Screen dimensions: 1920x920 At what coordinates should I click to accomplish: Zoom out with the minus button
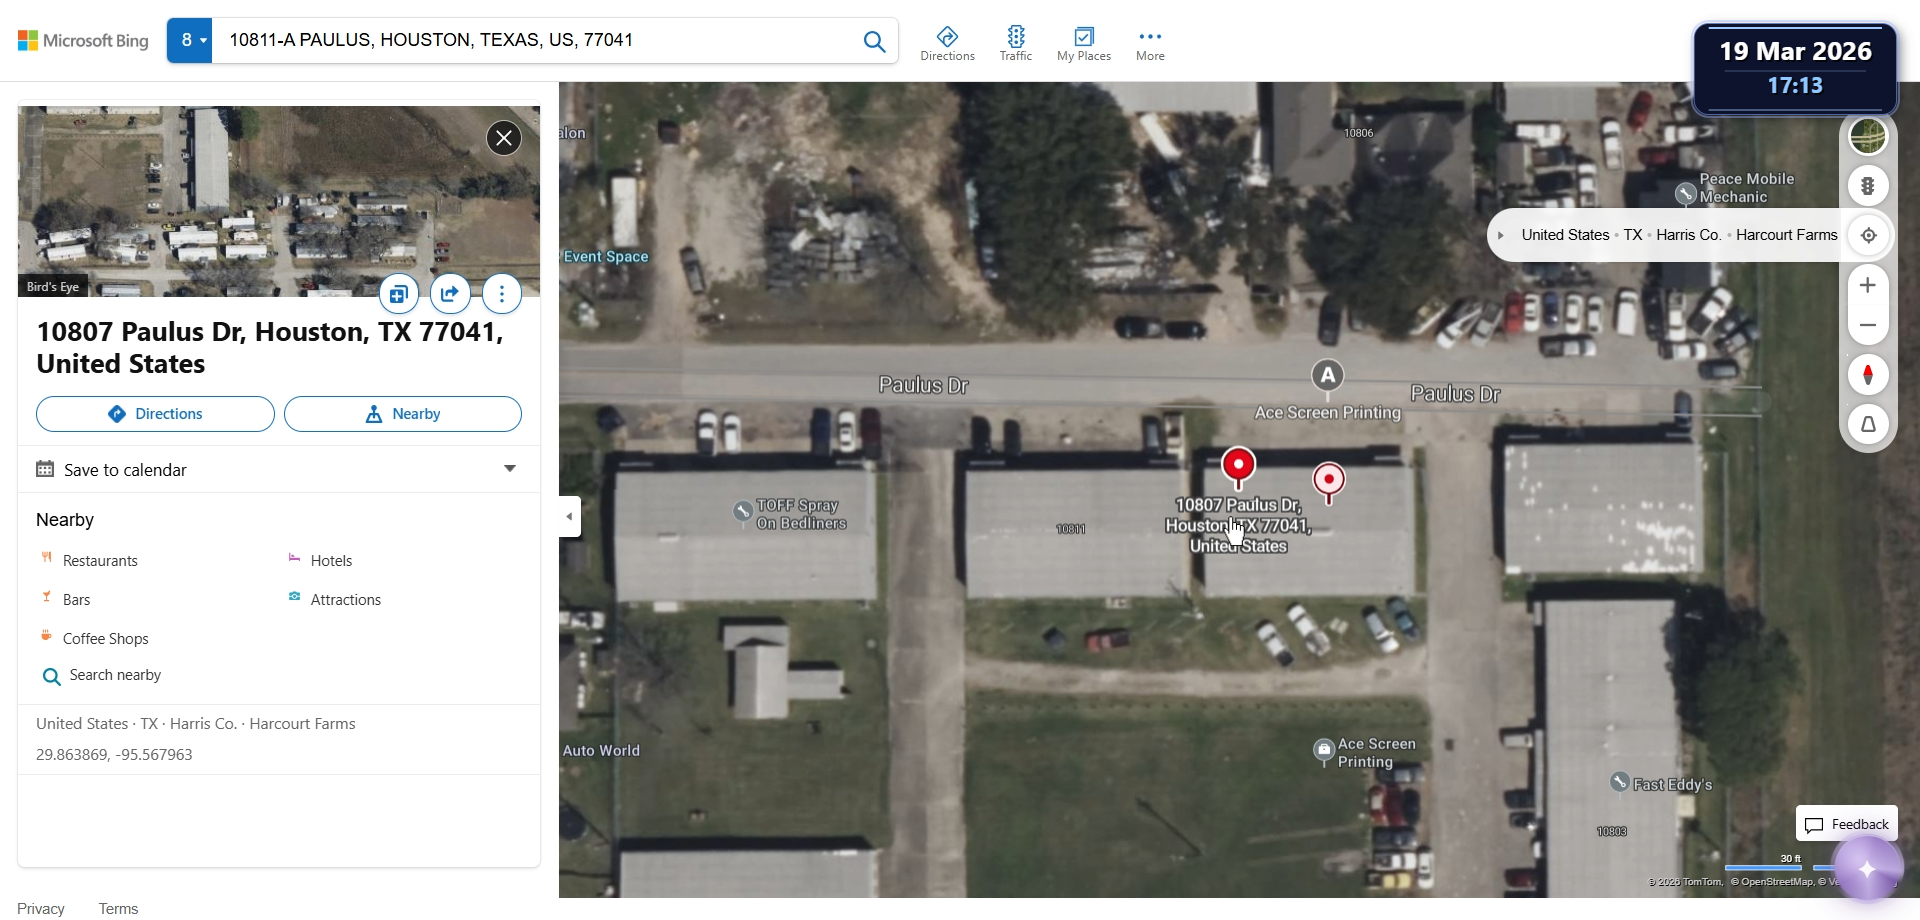point(1868,326)
